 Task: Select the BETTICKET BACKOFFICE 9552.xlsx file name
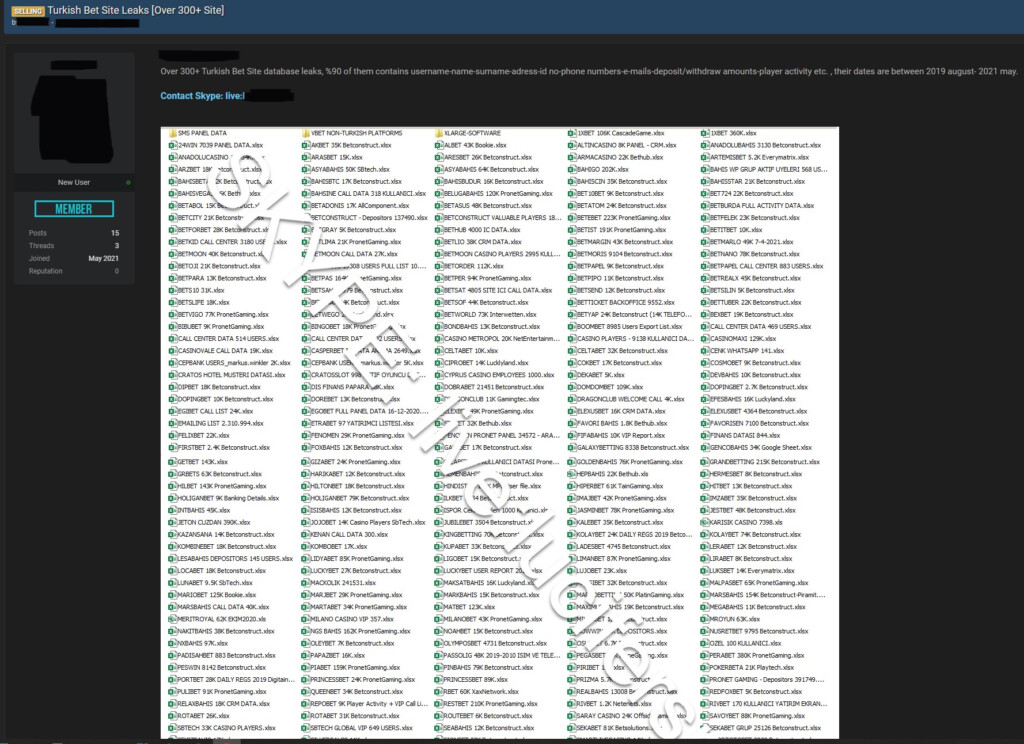point(626,302)
